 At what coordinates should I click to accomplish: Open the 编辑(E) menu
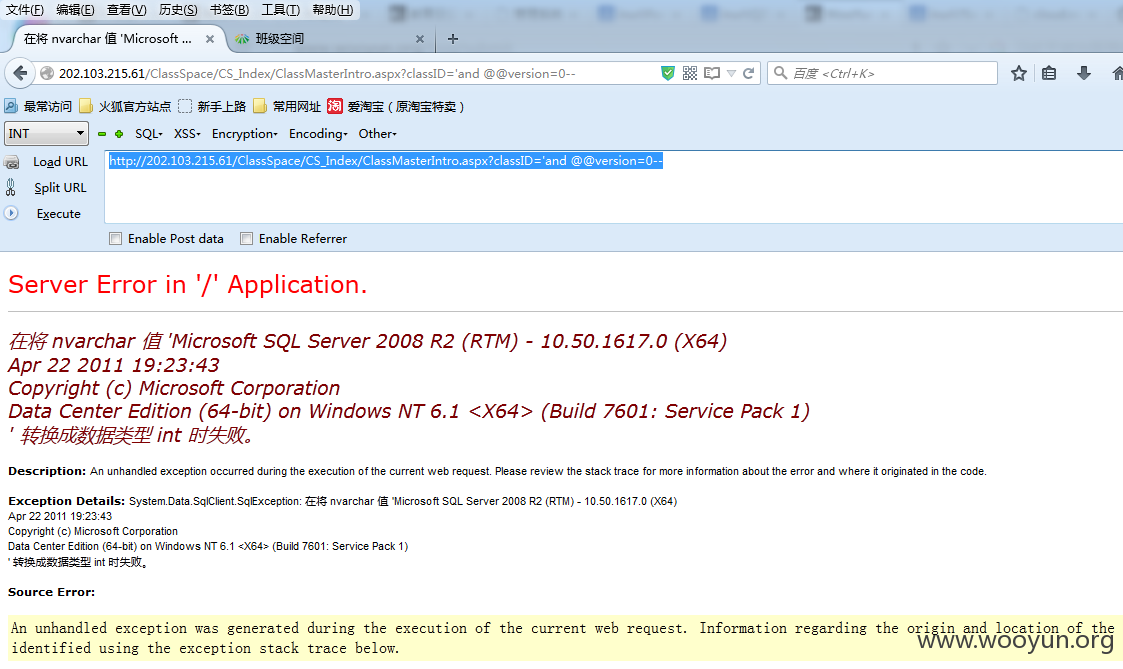(75, 9)
